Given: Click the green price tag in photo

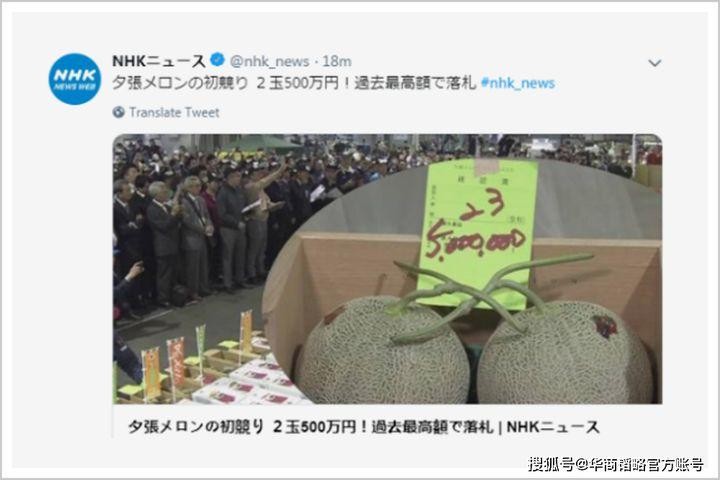Looking at the screenshot, I should pyautogui.click(x=478, y=232).
